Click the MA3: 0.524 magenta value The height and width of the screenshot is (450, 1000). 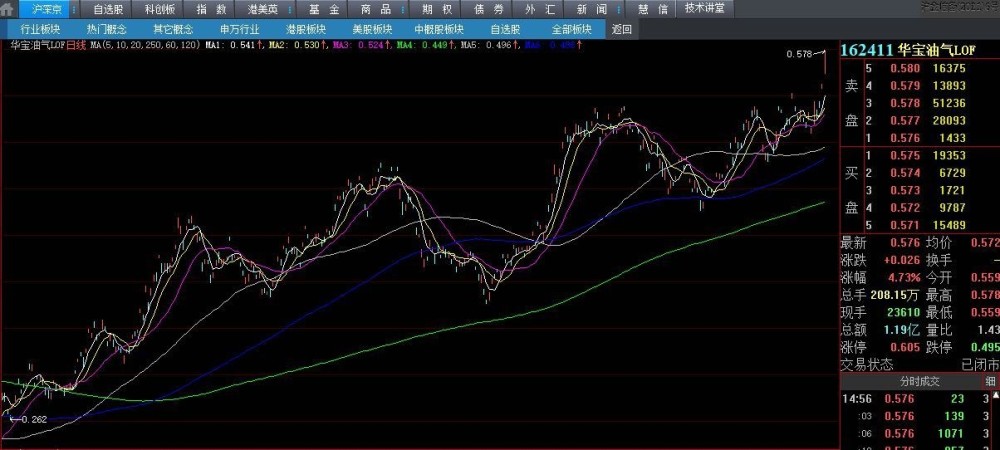tap(362, 45)
